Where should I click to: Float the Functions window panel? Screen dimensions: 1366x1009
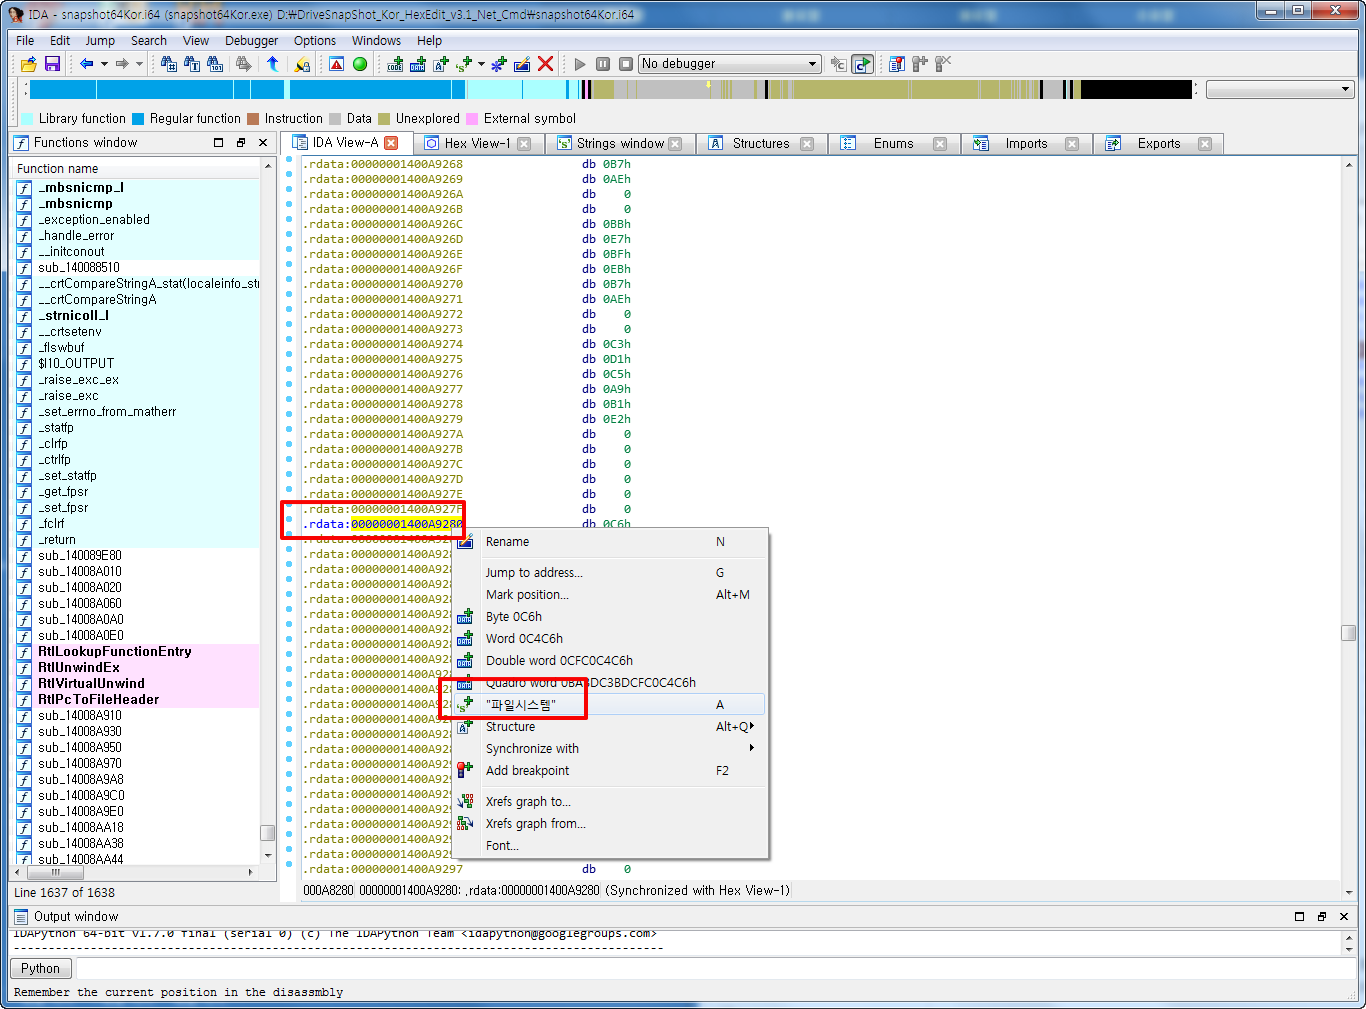coord(241,143)
